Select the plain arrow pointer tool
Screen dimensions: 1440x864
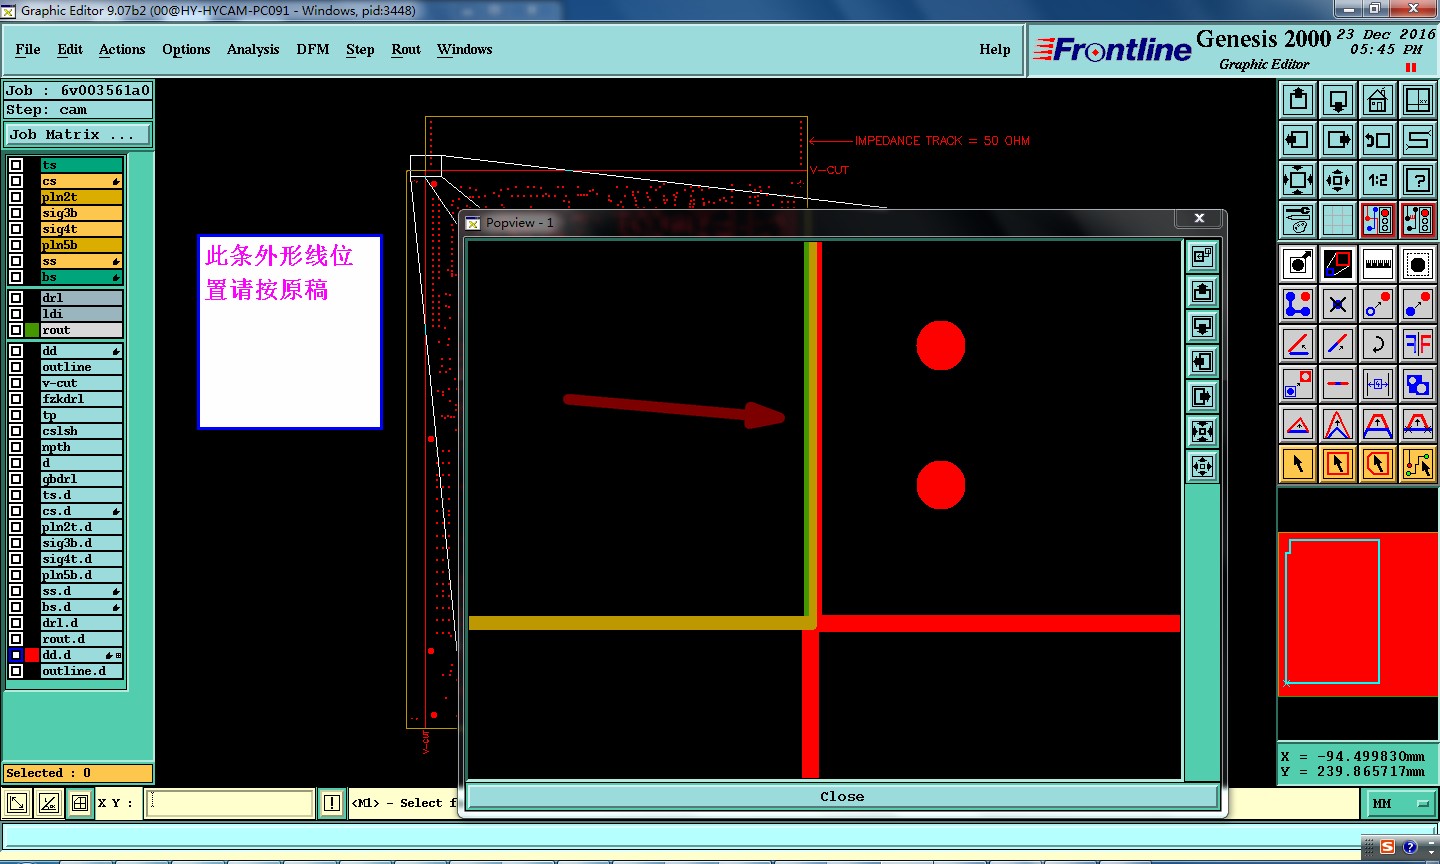[x=1298, y=464]
